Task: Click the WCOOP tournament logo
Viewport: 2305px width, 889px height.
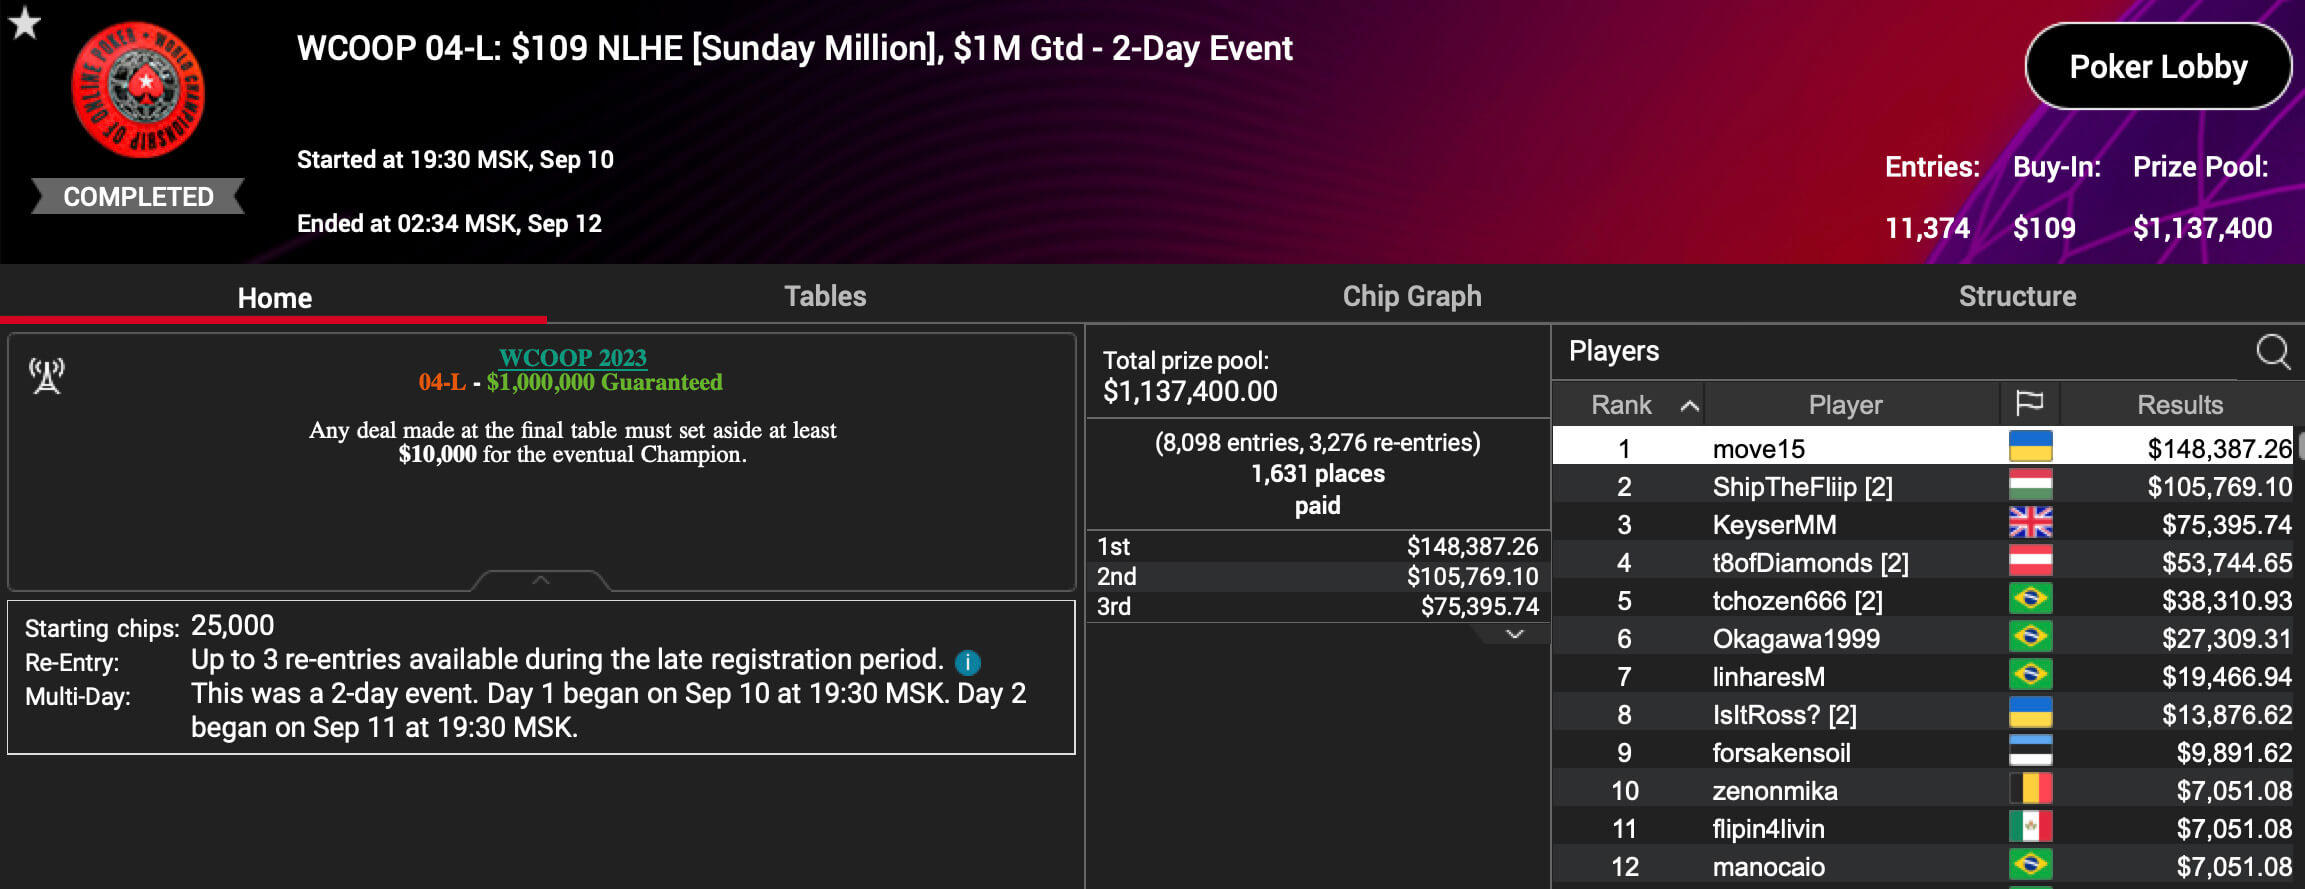Action: pyautogui.click(x=138, y=90)
